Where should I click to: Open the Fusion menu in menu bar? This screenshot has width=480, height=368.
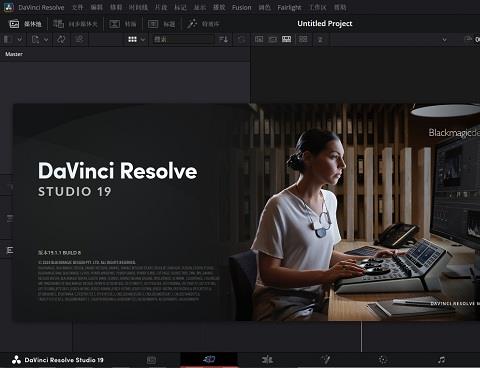pyautogui.click(x=242, y=7)
